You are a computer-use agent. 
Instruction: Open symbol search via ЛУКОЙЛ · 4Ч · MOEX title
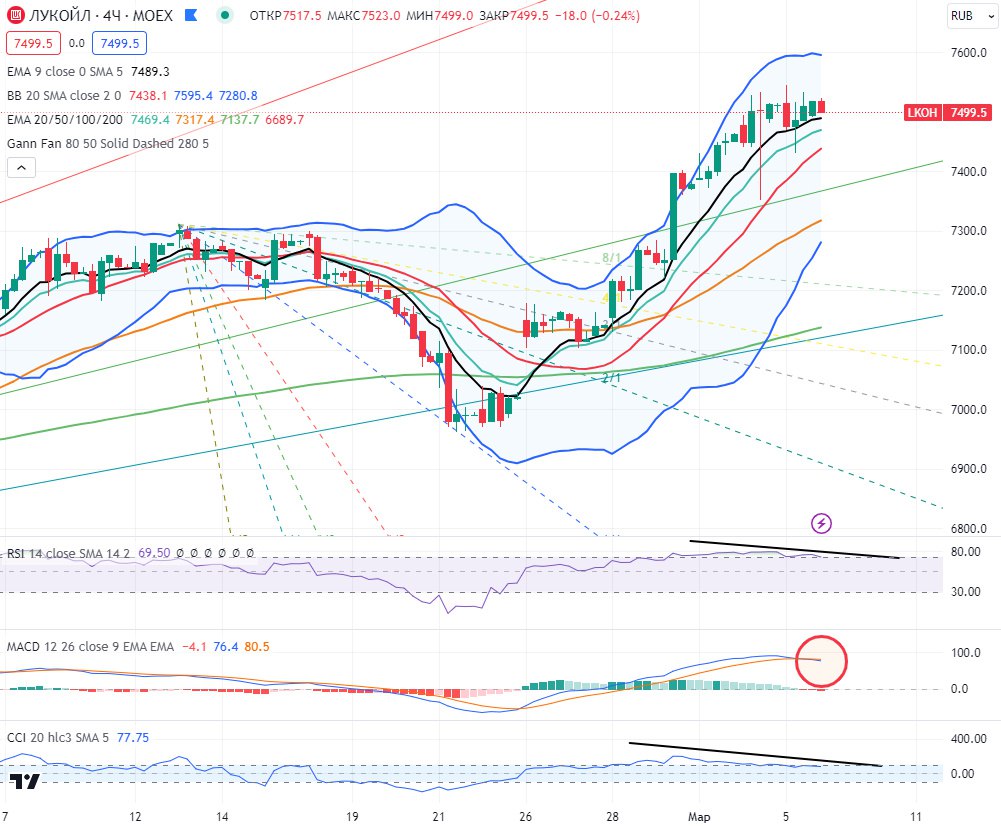101,15
